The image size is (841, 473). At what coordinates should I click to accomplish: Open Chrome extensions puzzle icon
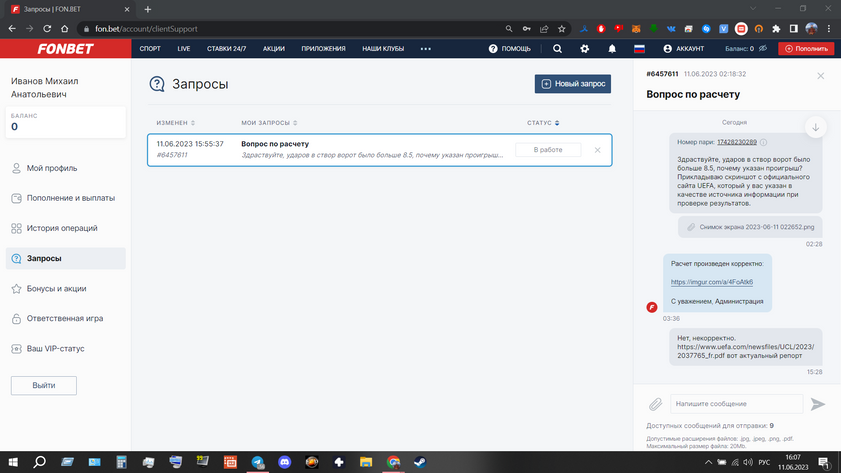tap(776, 29)
